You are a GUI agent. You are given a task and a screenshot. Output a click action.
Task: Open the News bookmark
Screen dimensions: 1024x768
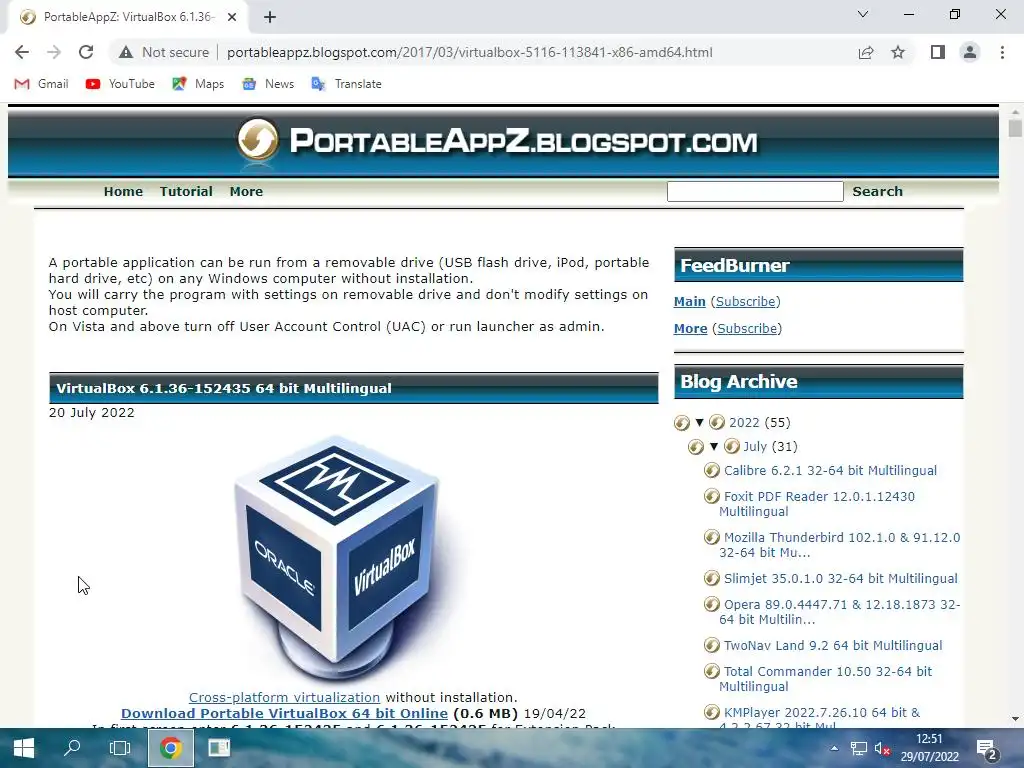coord(268,84)
